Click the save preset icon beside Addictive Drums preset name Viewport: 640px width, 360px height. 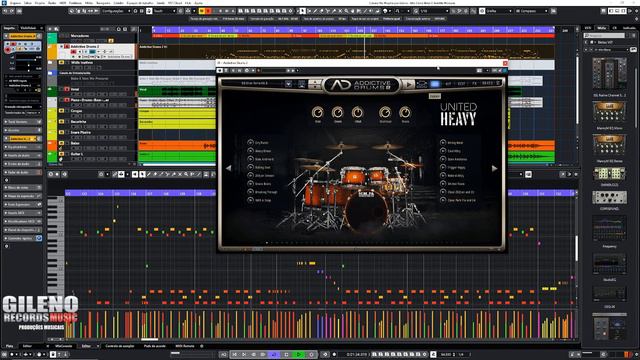302,84
